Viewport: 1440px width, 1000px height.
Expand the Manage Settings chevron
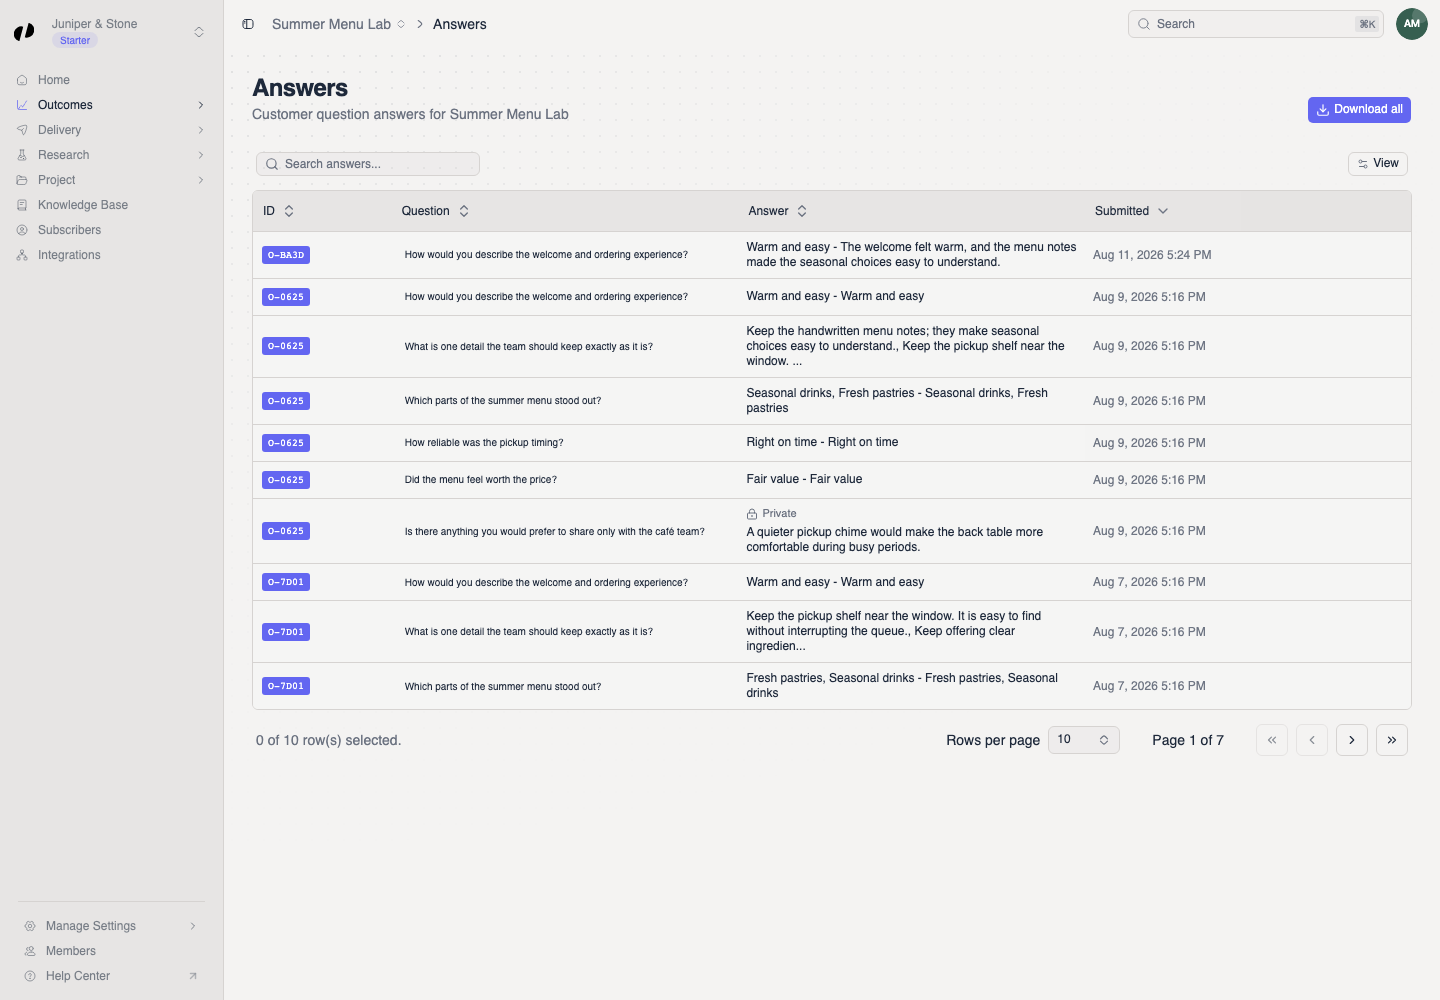[193, 926]
